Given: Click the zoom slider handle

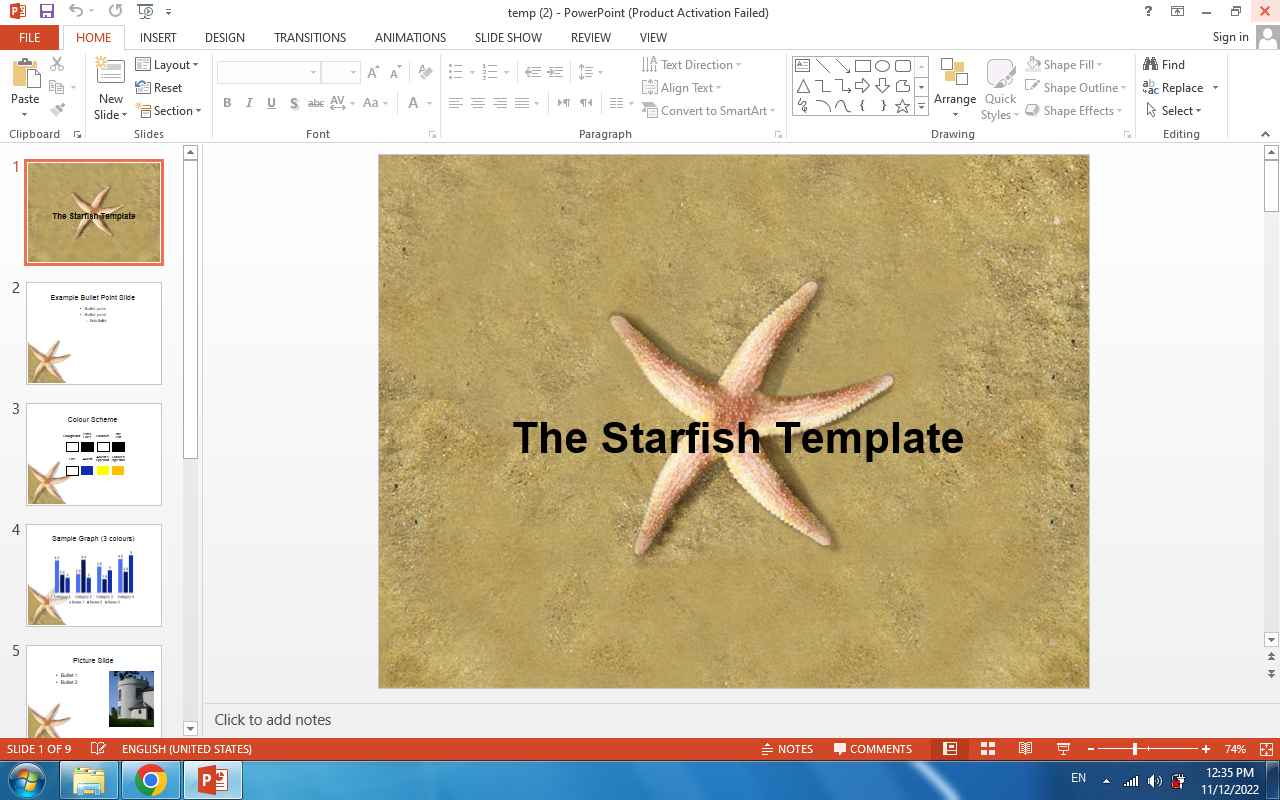Looking at the screenshot, I should (1135, 749).
